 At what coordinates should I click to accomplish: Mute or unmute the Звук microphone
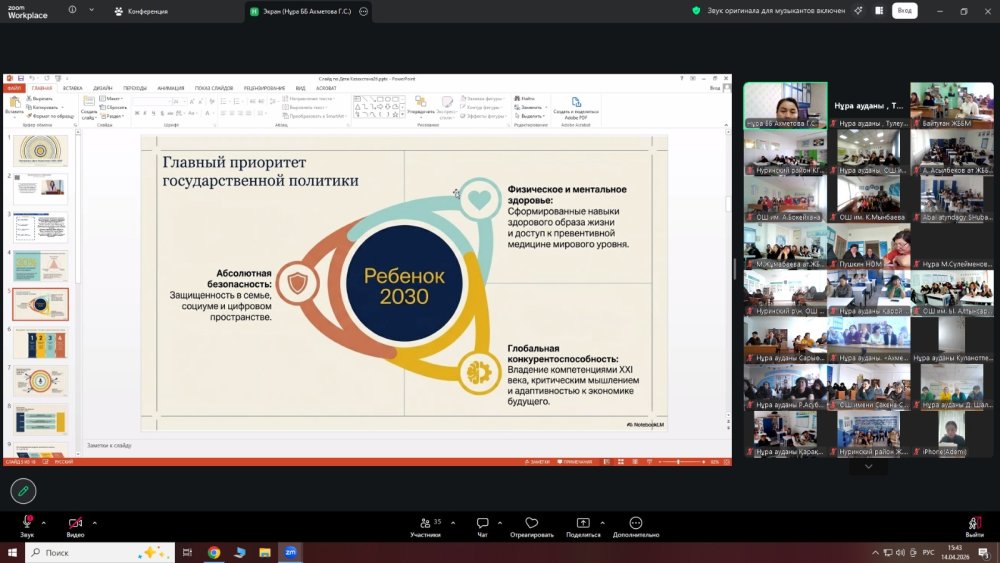(27, 526)
